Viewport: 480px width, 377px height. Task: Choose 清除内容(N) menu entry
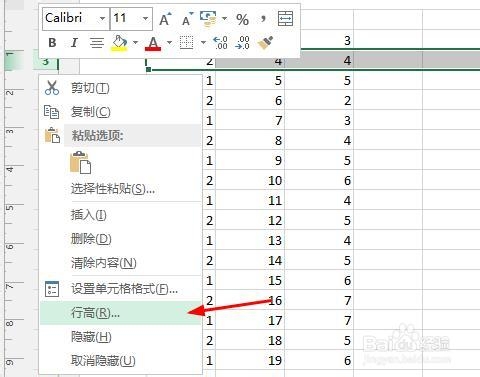coord(121,263)
